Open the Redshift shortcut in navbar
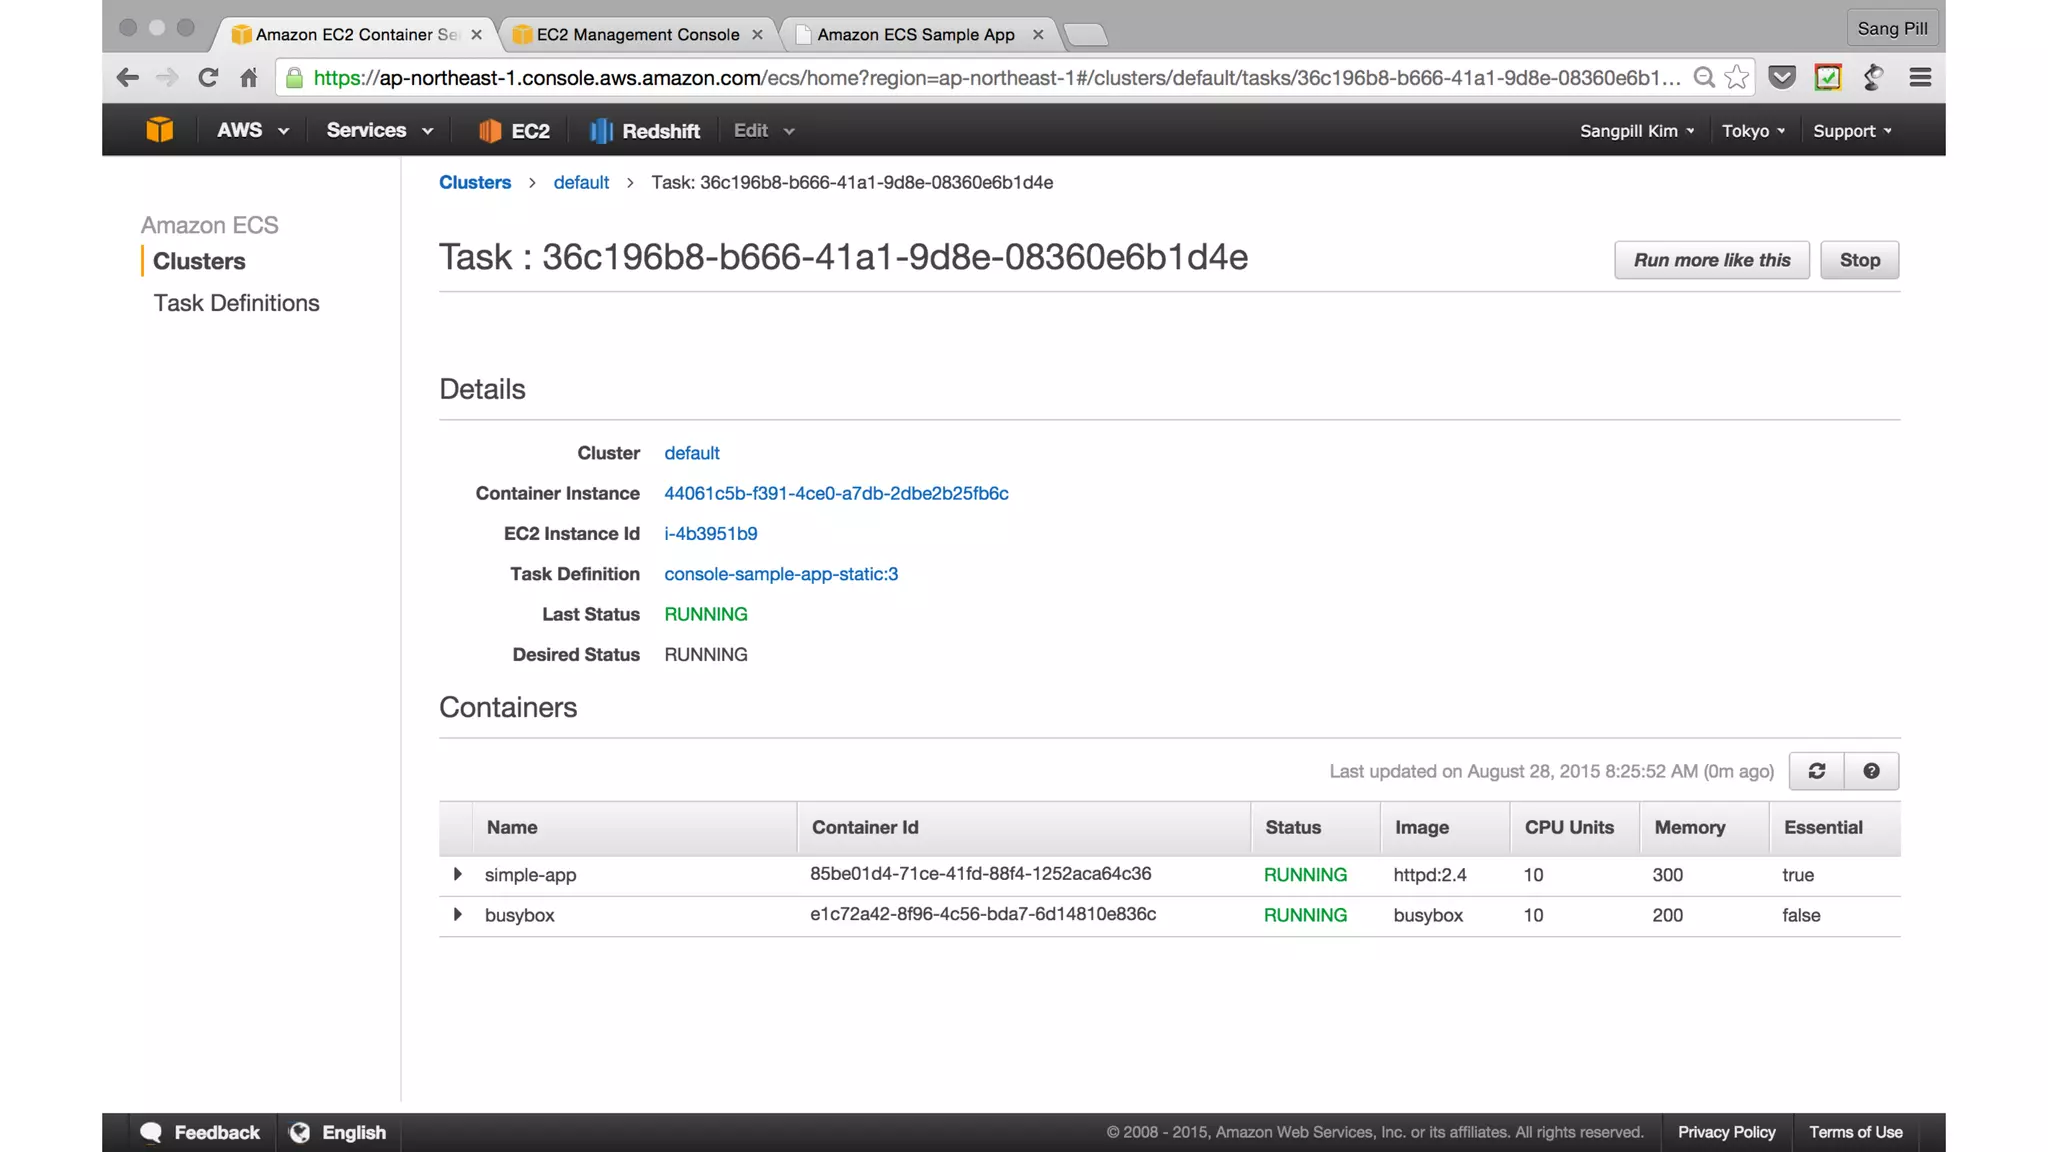Screen dimensions: 2048x1152 coord(645,131)
